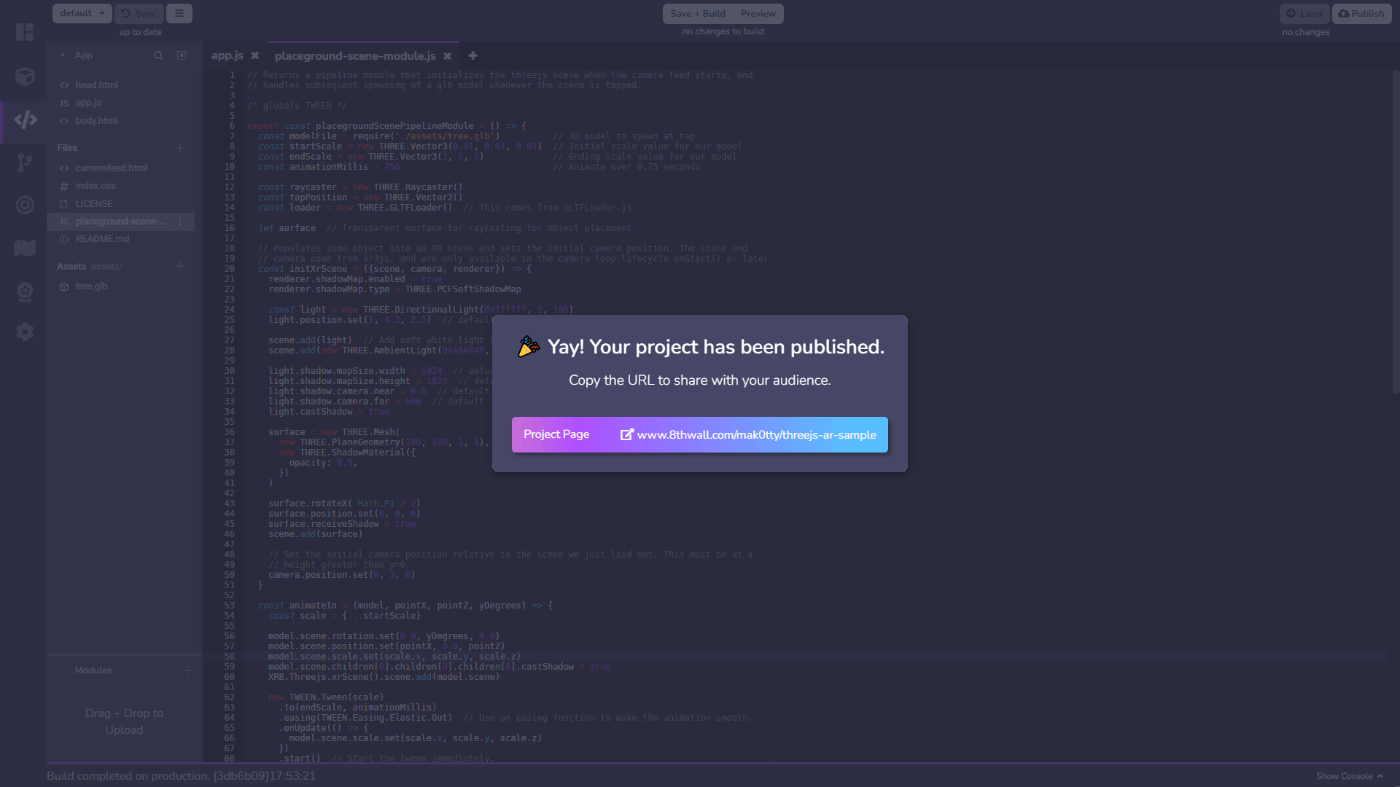The image size is (1400, 787).
Task: Click the Publish button
Action: click(x=1361, y=13)
